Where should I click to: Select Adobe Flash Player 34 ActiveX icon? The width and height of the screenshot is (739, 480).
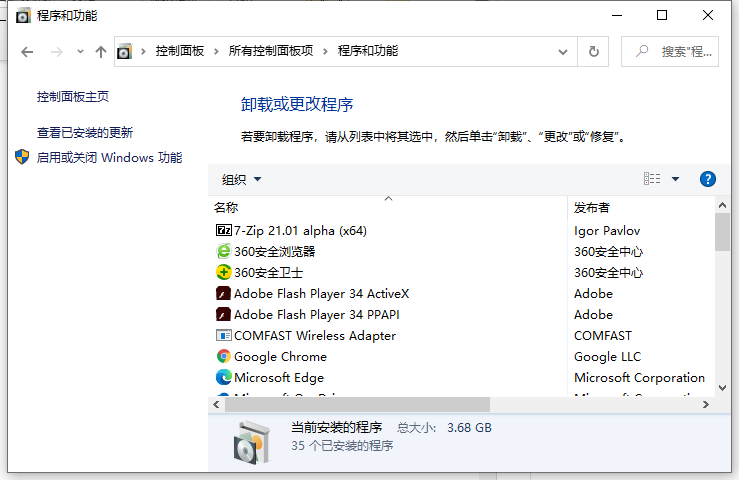coord(223,293)
